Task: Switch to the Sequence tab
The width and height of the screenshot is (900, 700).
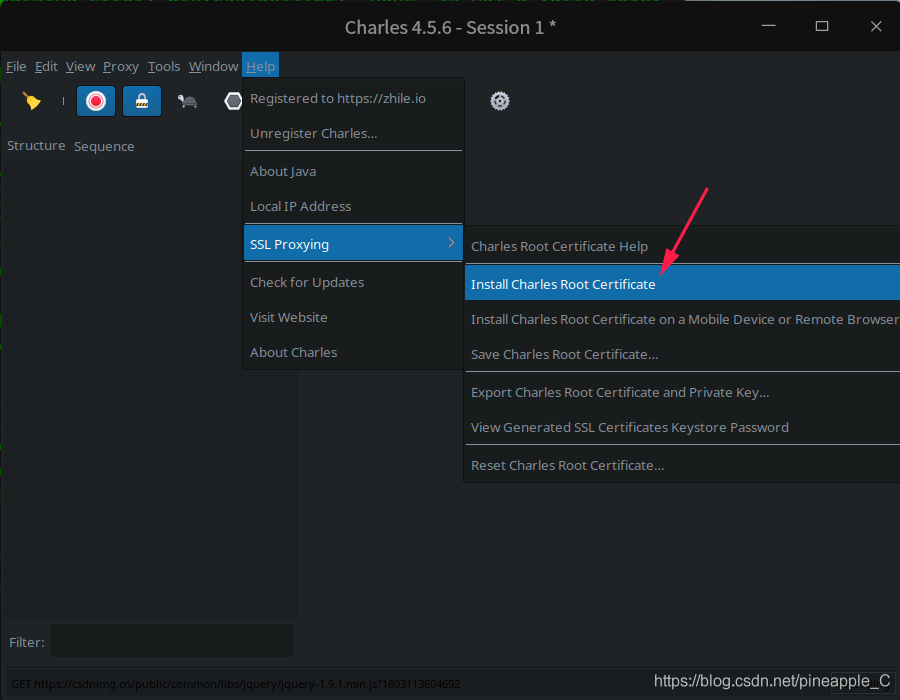Action: [104, 146]
